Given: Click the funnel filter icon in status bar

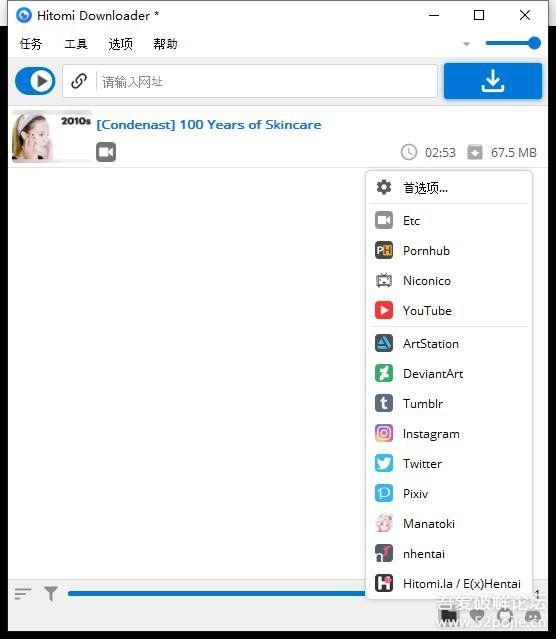Looking at the screenshot, I should click(51, 594).
